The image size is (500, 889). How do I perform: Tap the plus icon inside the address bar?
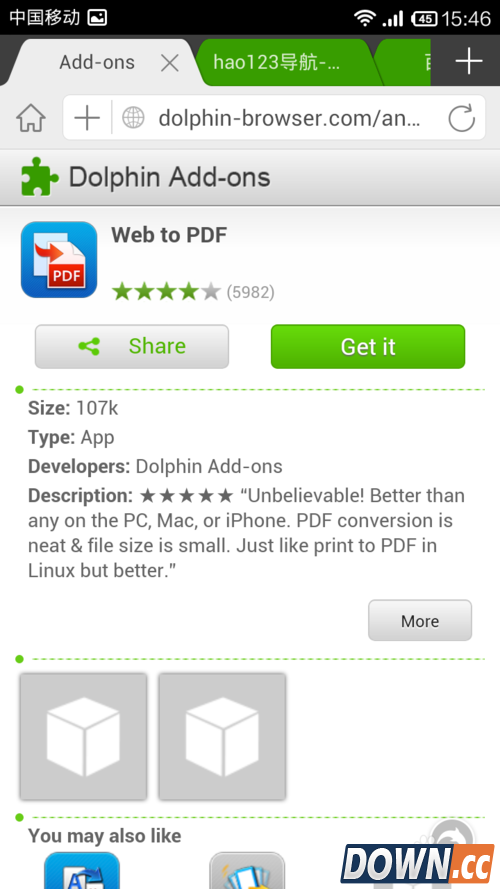click(87, 118)
